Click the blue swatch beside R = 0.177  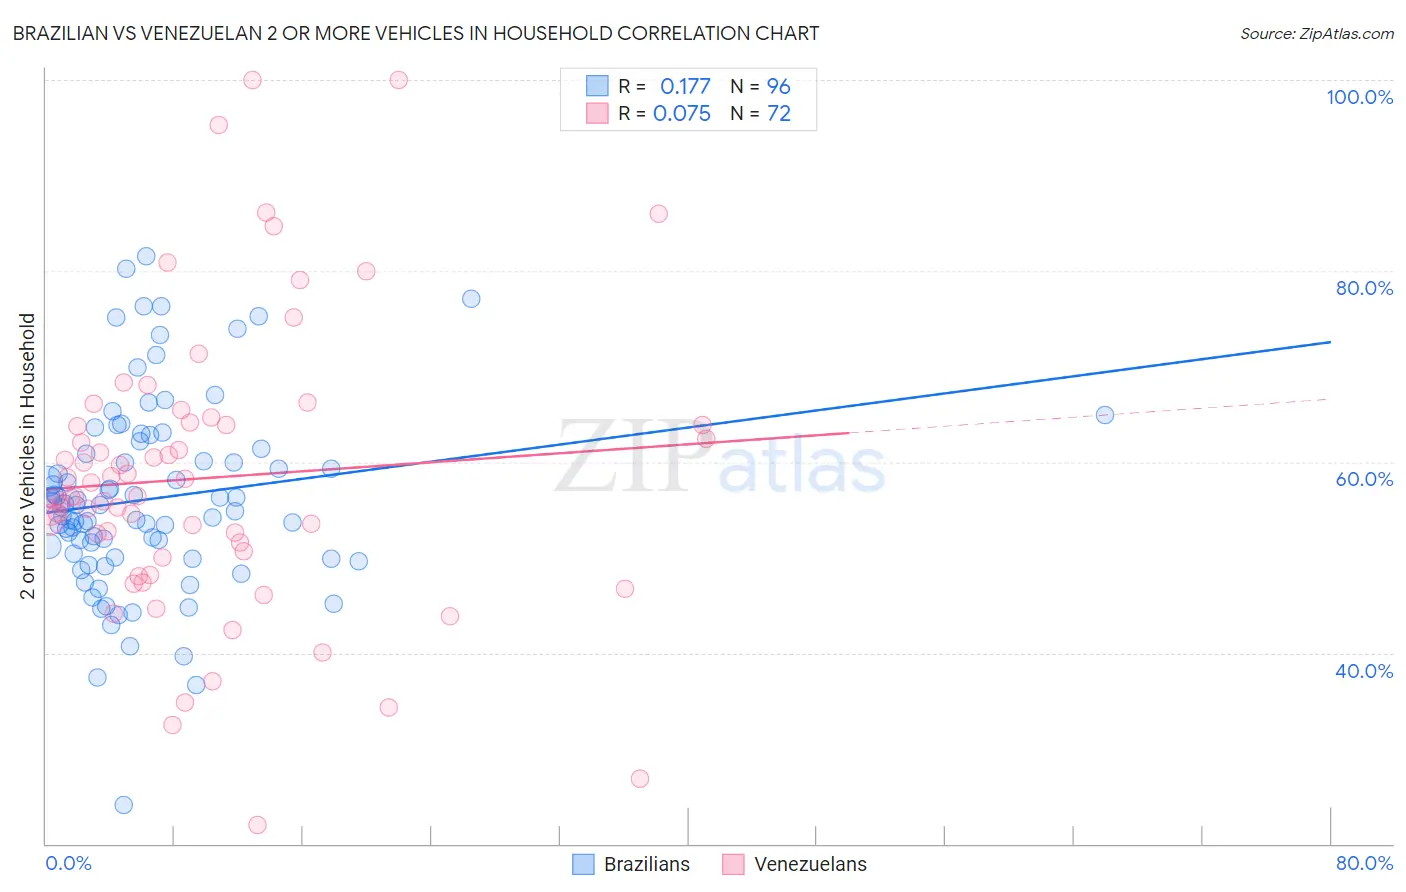point(597,86)
